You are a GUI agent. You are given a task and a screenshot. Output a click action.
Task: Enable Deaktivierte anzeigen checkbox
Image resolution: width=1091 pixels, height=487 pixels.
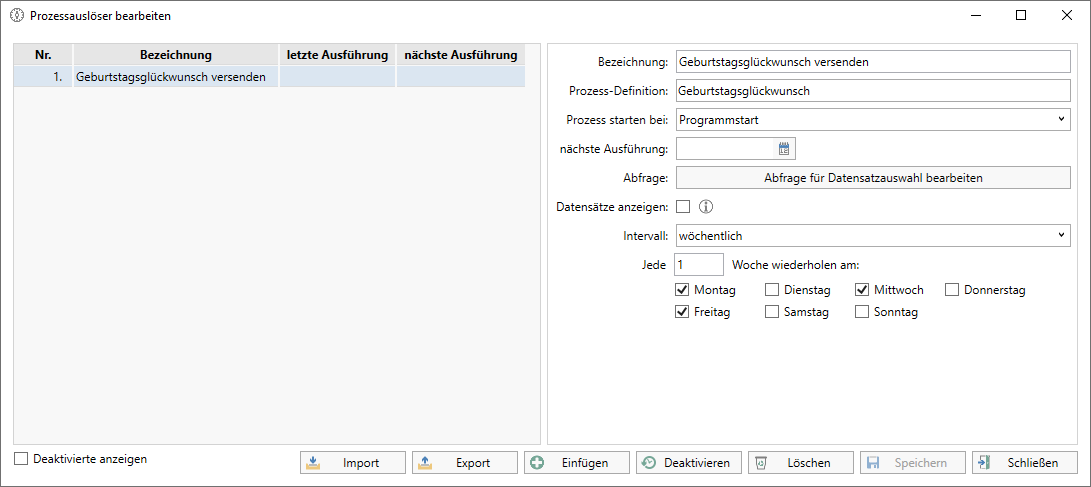click(22, 458)
